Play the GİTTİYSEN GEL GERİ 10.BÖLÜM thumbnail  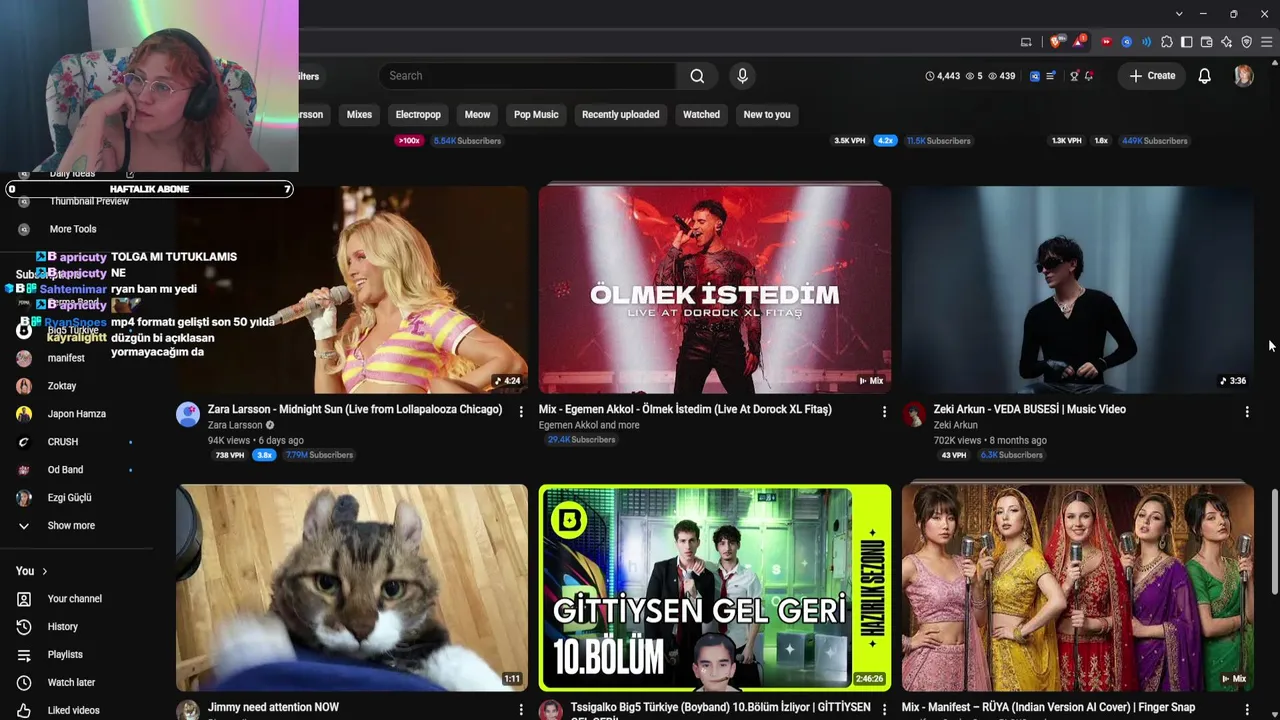click(x=715, y=588)
